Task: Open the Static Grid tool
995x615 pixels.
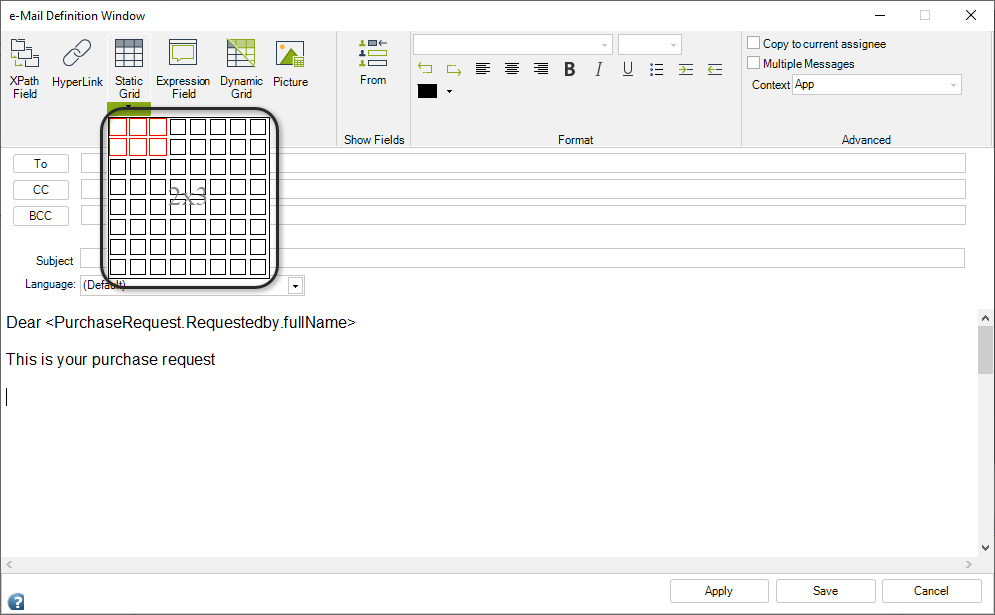Action: click(x=129, y=69)
